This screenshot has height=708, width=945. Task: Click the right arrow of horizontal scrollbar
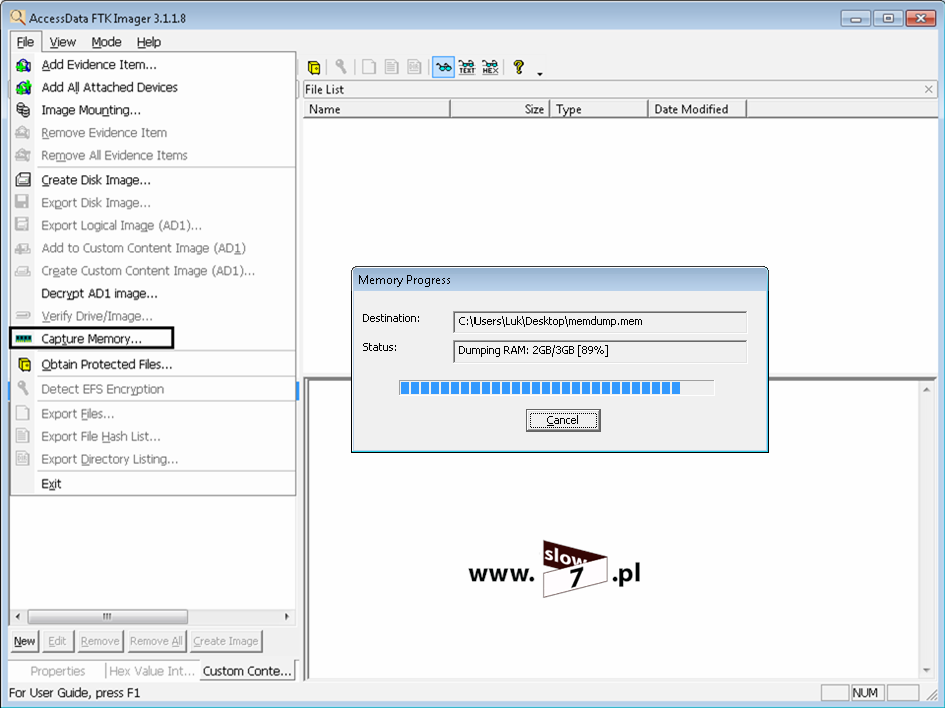[287, 616]
